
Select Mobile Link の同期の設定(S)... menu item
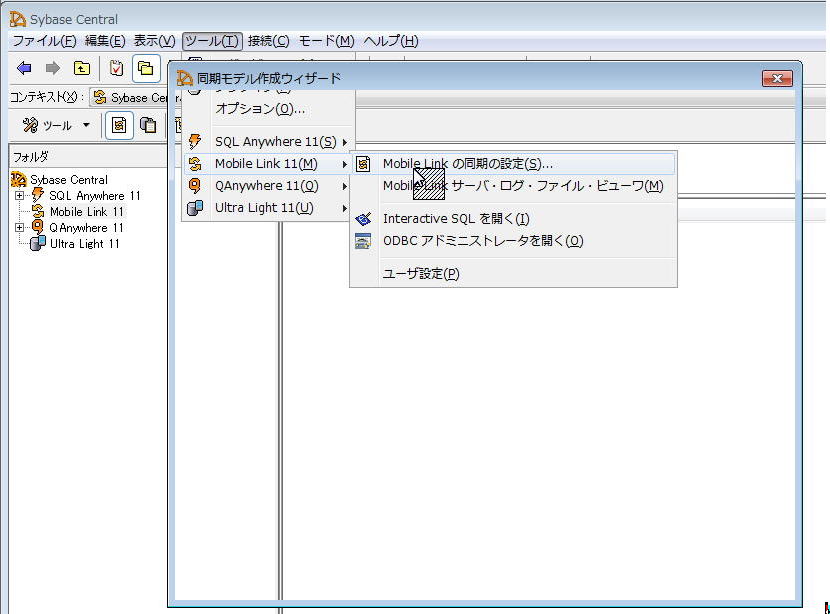point(467,164)
